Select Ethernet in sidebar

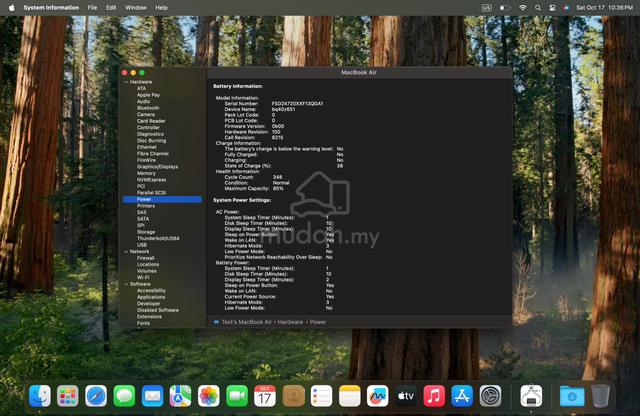point(147,147)
